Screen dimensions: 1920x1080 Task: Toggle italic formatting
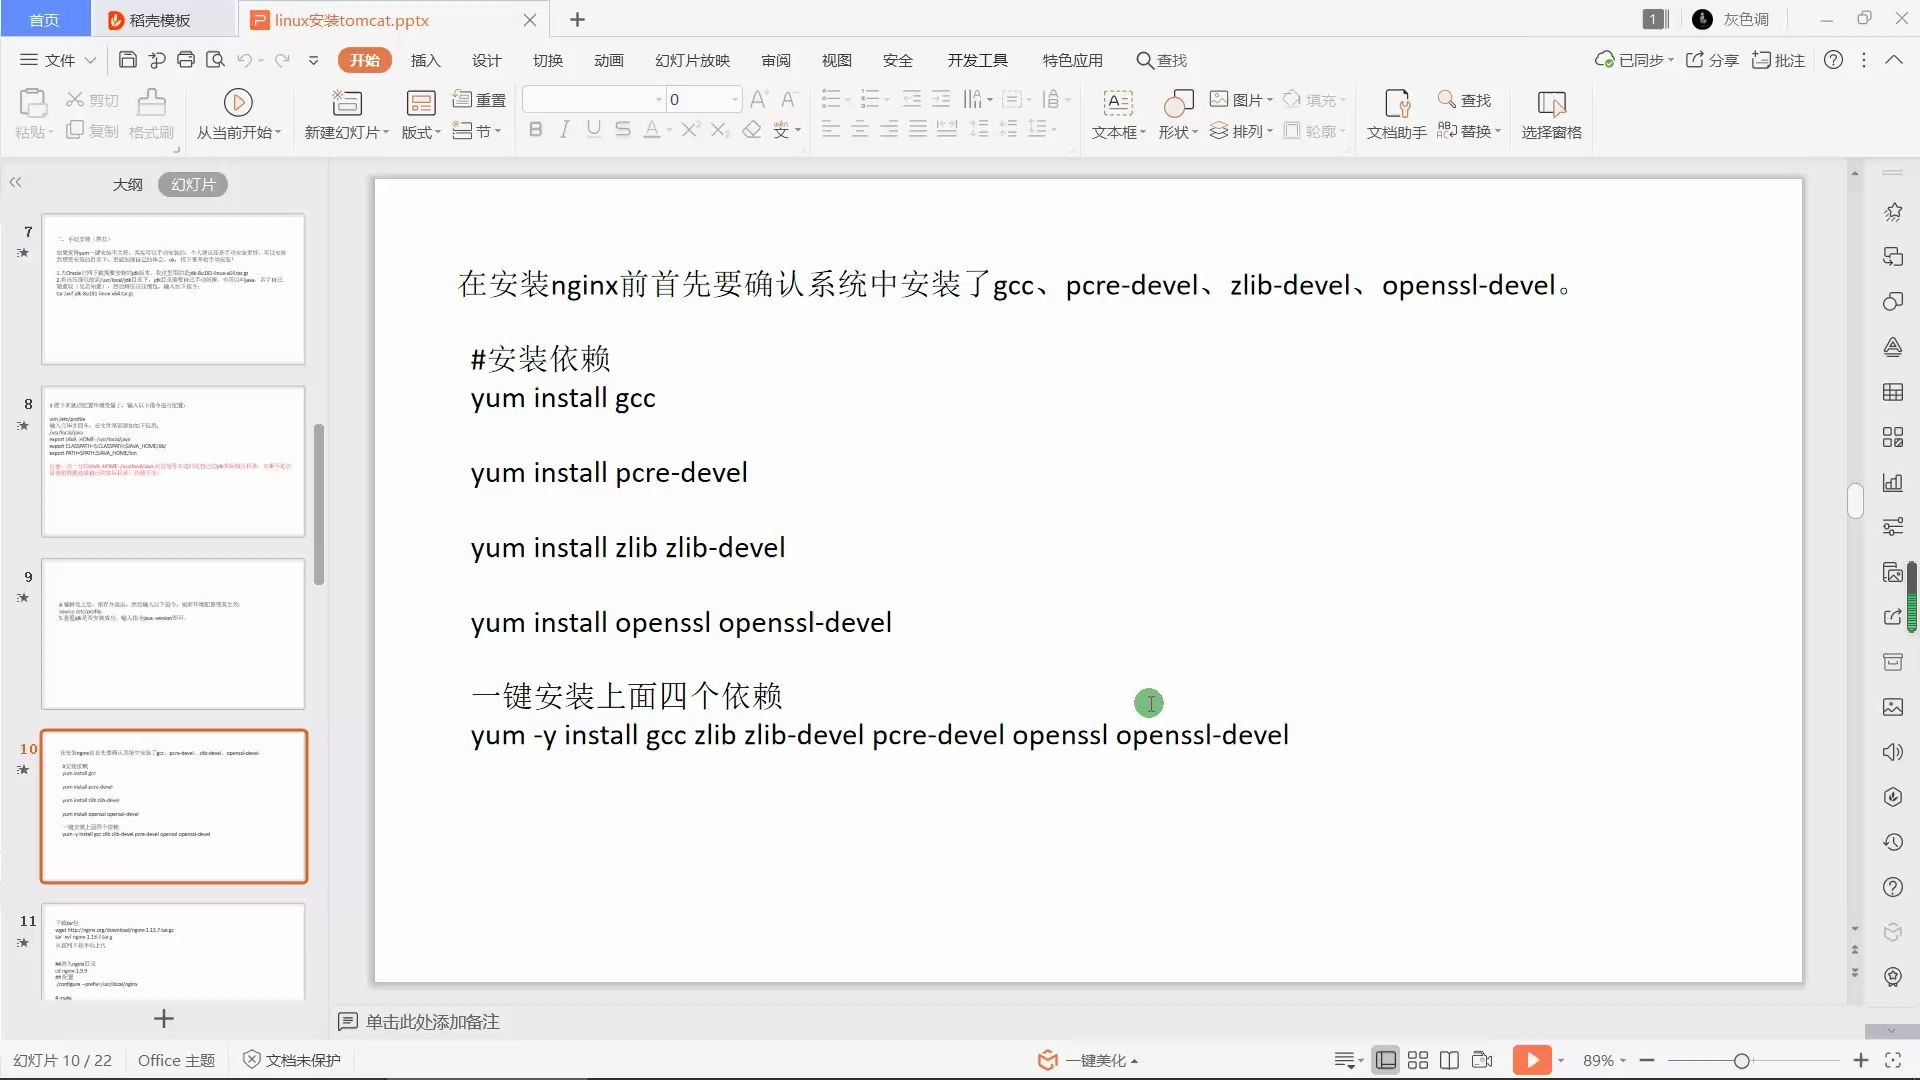point(564,129)
